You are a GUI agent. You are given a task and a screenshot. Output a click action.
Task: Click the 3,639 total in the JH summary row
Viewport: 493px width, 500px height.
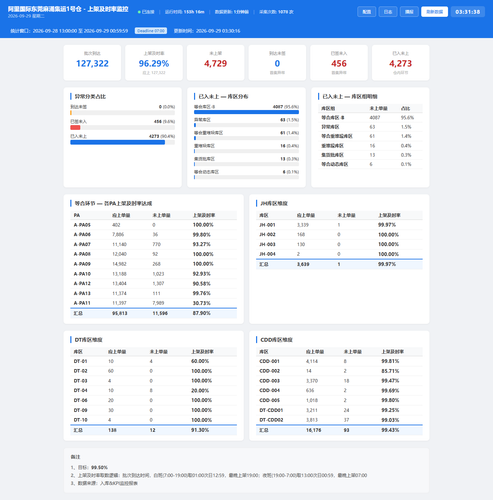(303, 264)
